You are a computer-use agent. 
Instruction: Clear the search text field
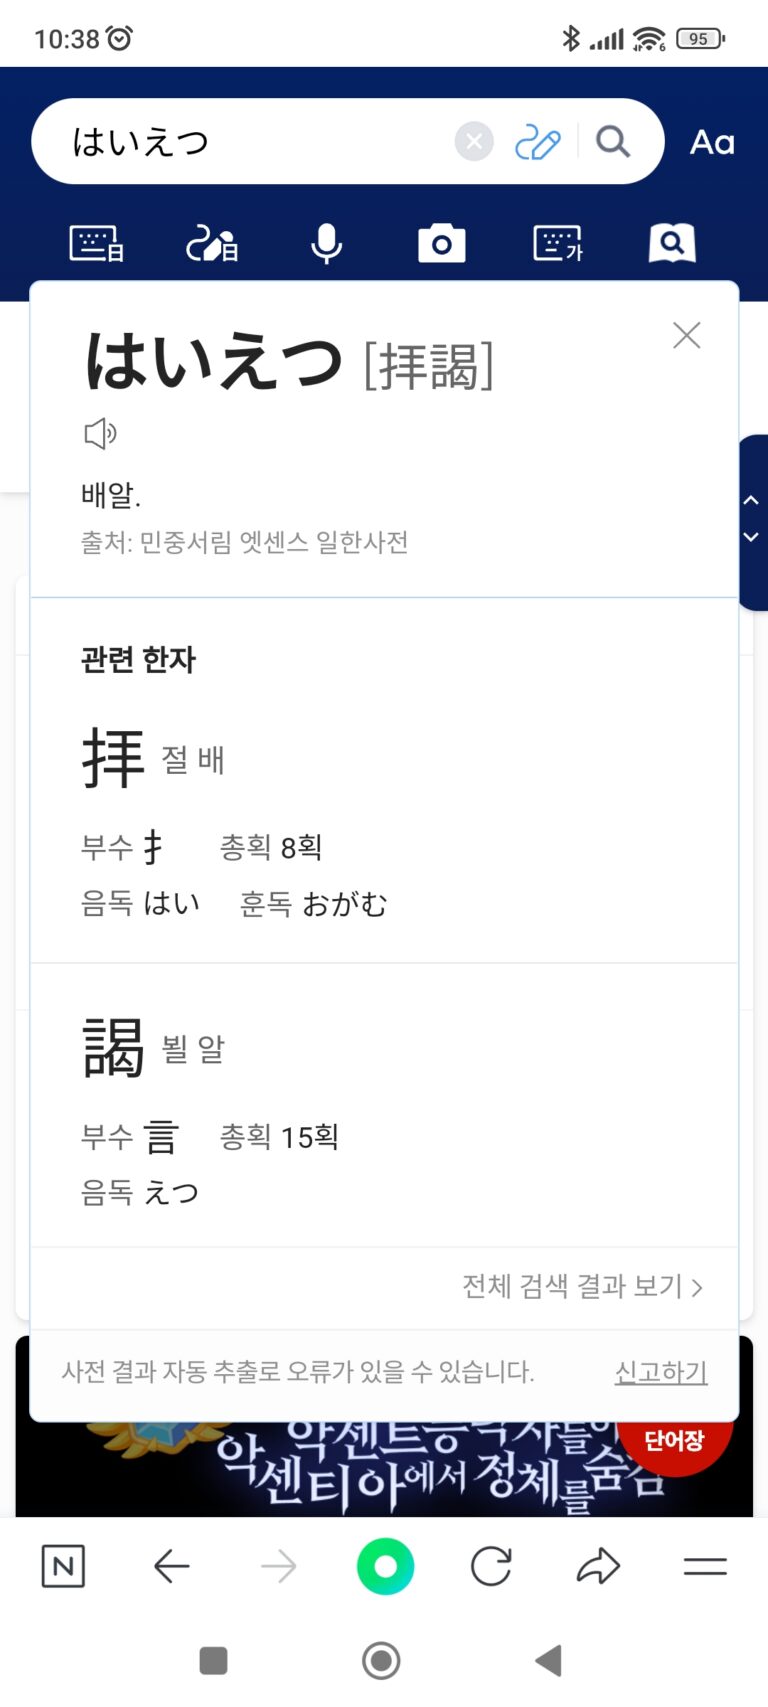pyautogui.click(x=474, y=142)
